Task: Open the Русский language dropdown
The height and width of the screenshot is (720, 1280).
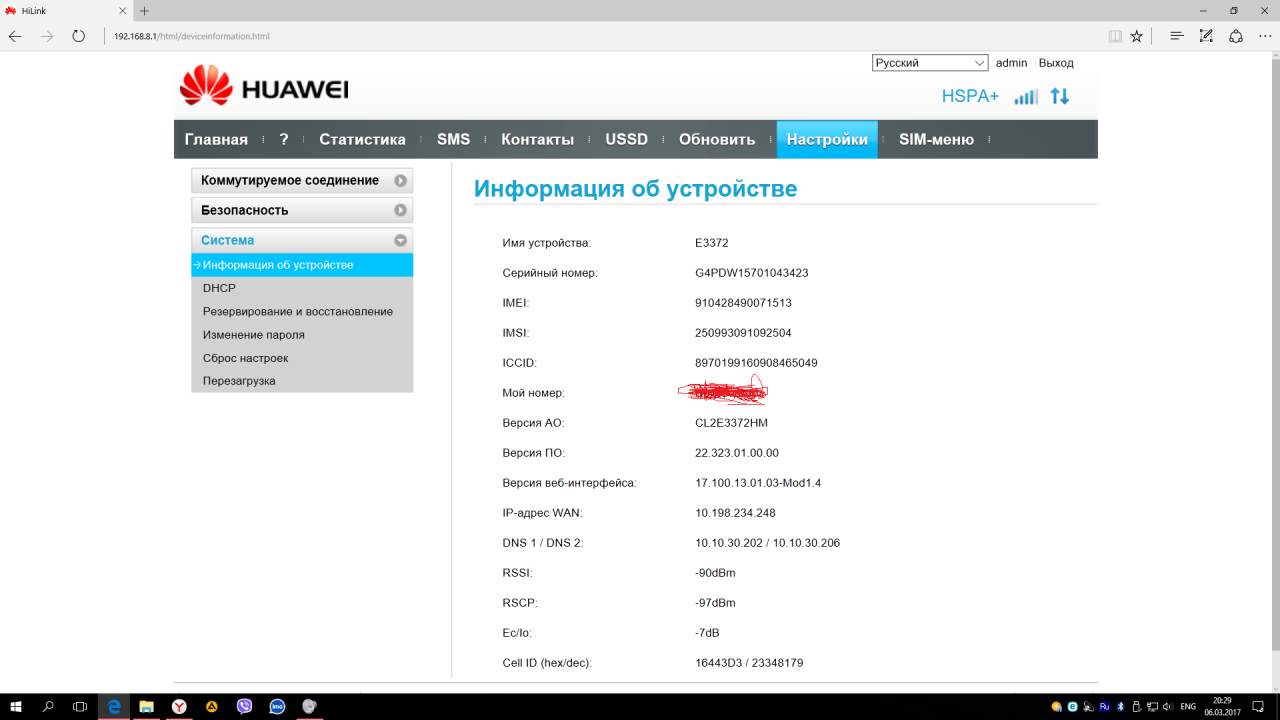Action: coord(930,63)
